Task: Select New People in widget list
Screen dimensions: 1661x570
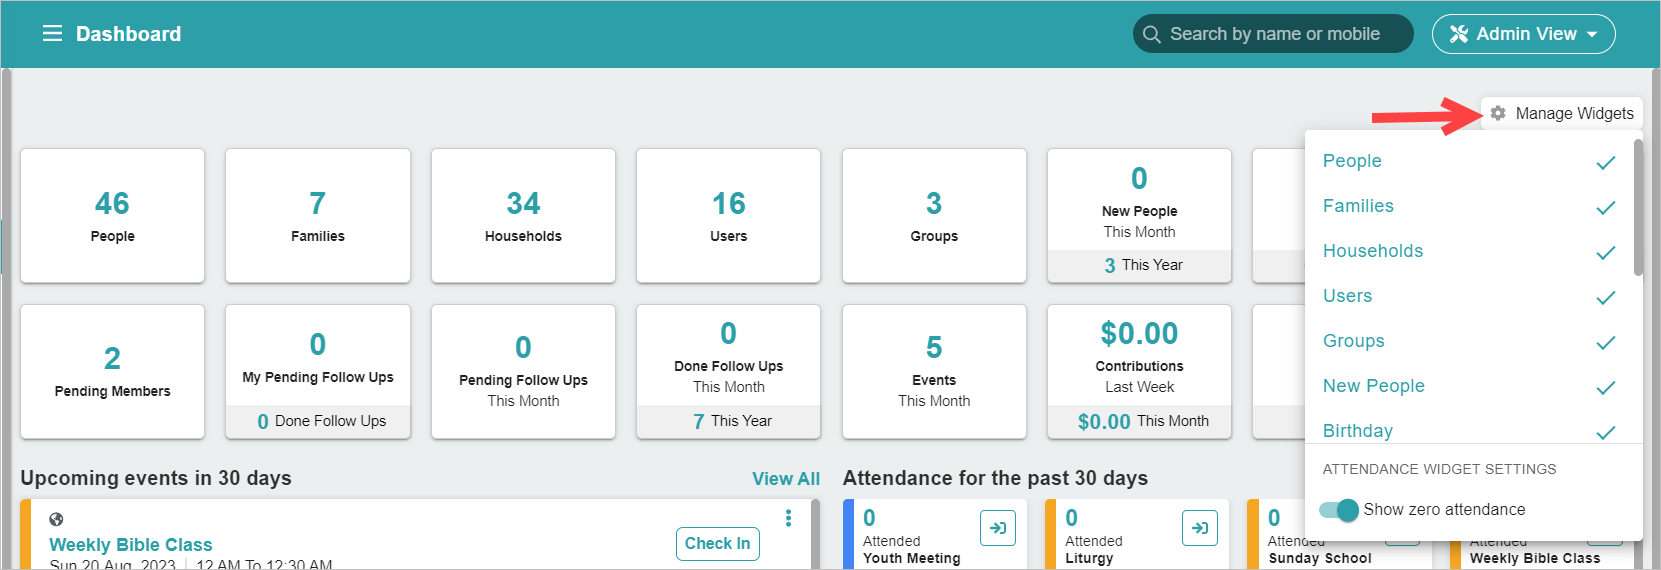Action: (1374, 386)
